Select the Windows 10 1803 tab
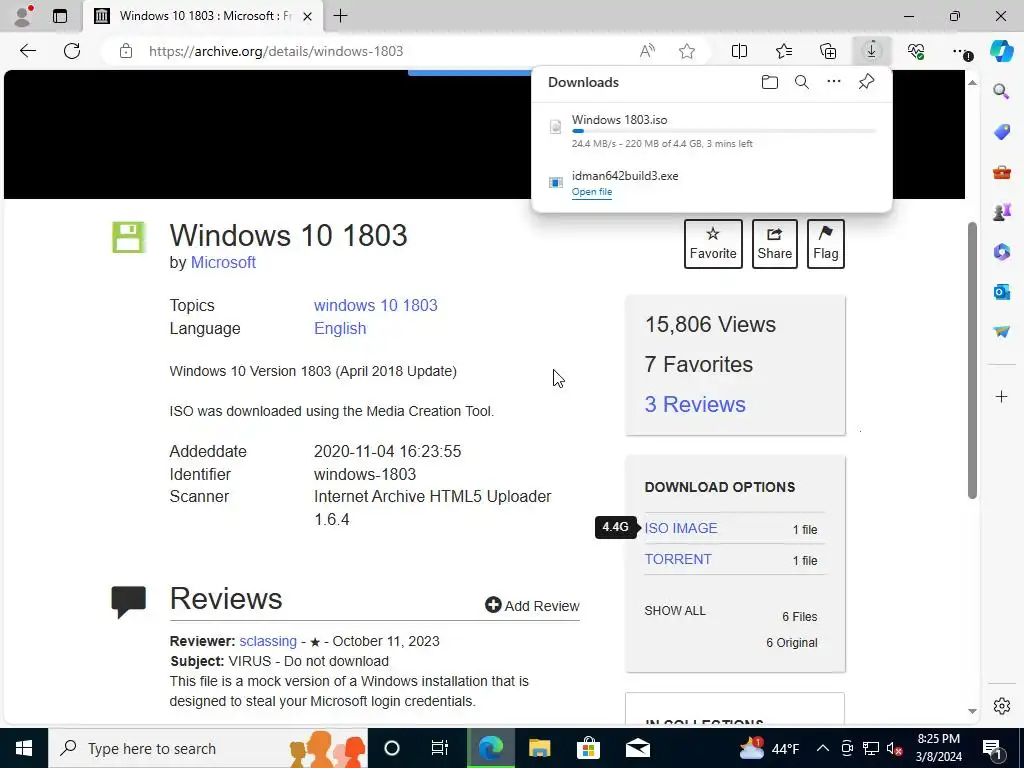Image resolution: width=1024 pixels, height=768 pixels. pyautogui.click(x=202, y=16)
